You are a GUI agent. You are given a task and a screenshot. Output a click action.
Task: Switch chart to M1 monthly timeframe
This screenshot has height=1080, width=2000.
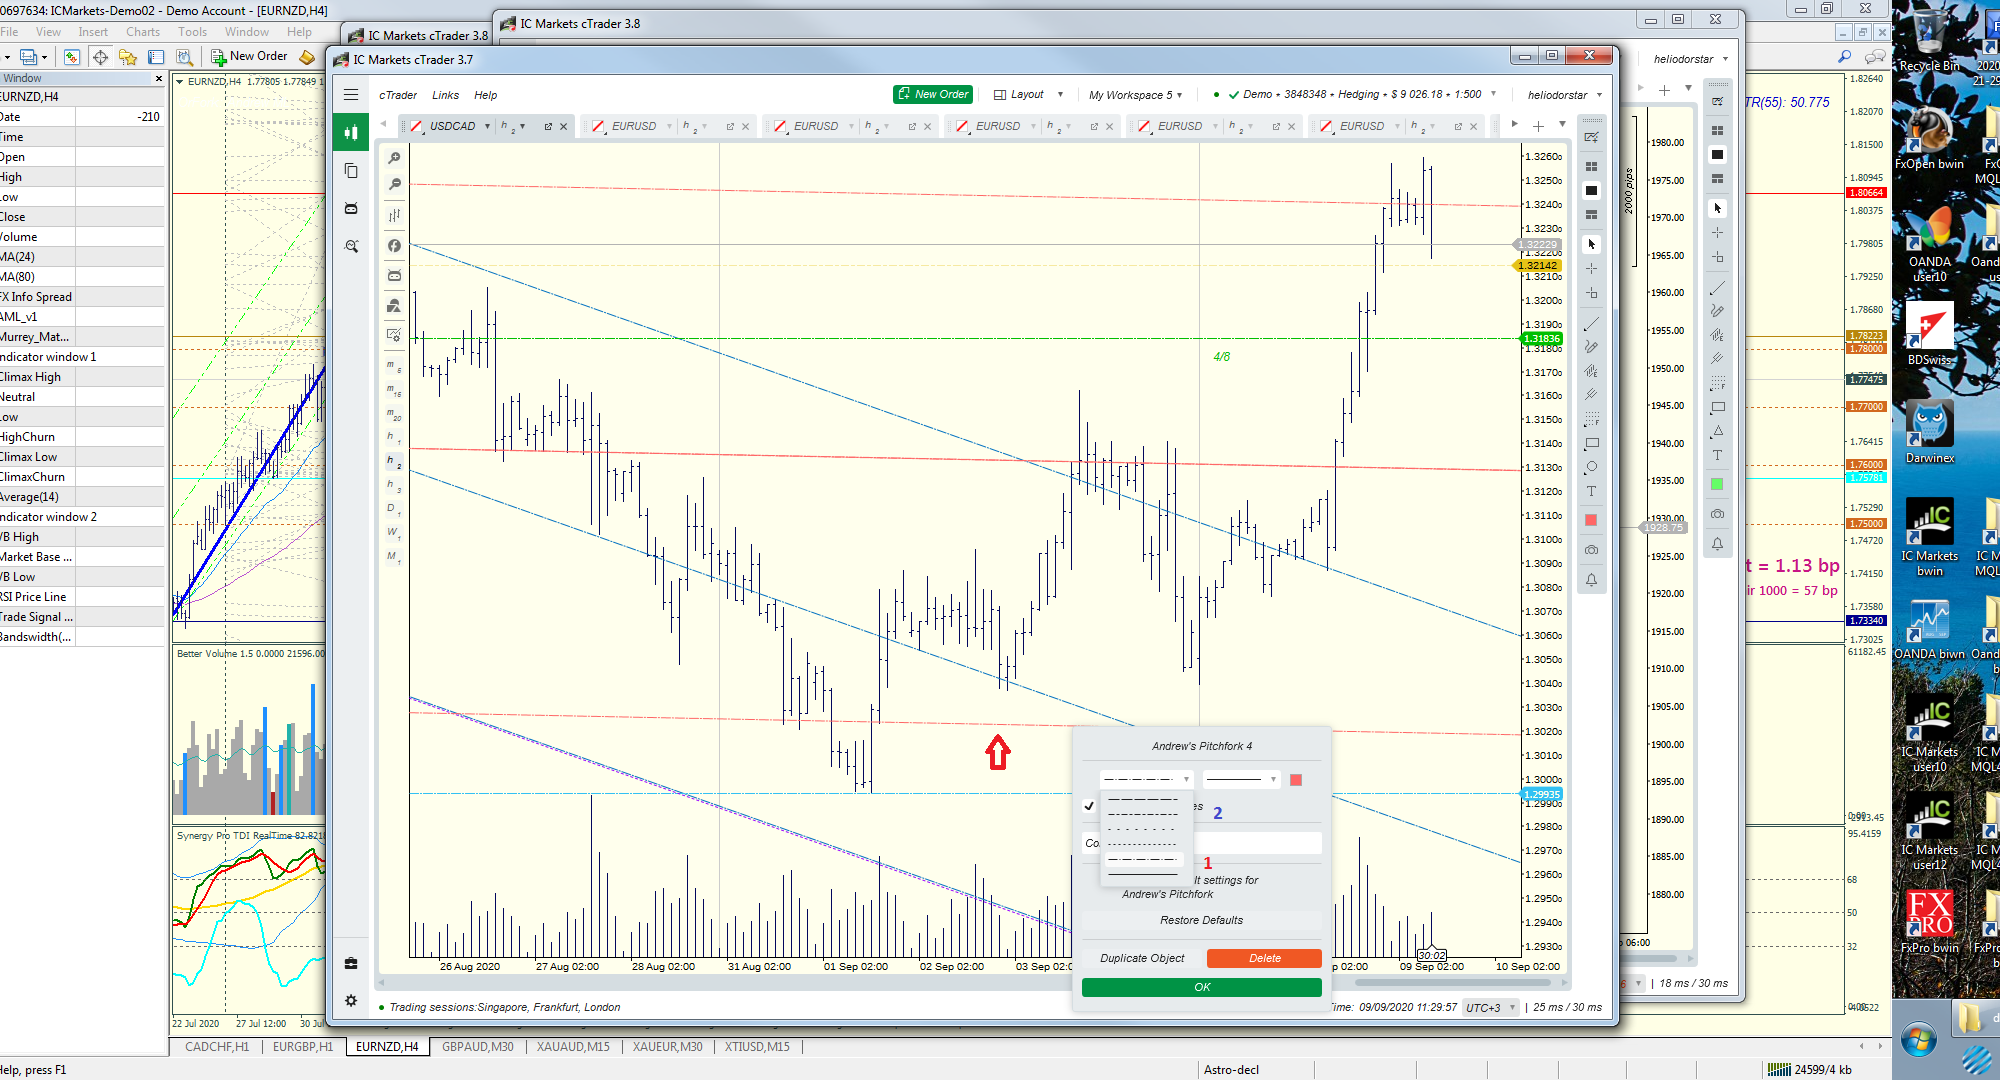[394, 557]
